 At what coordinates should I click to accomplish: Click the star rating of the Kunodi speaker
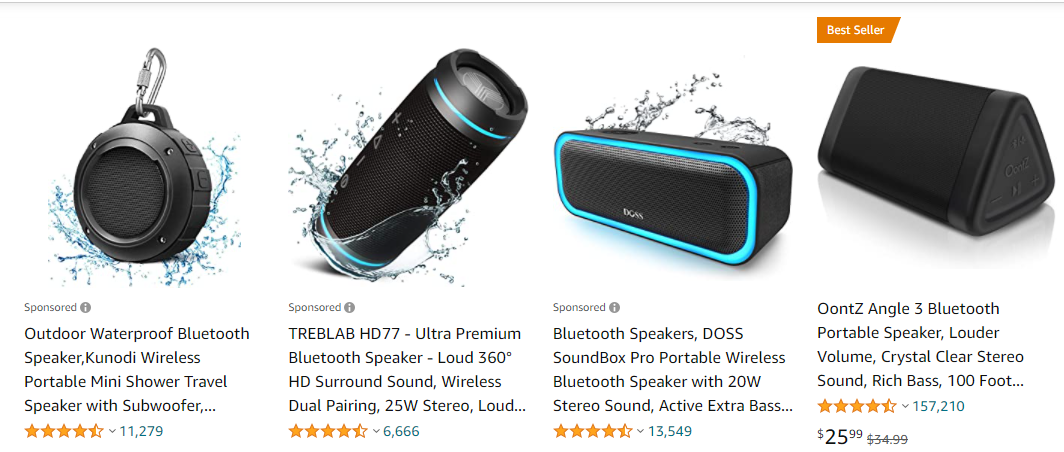tap(64, 430)
